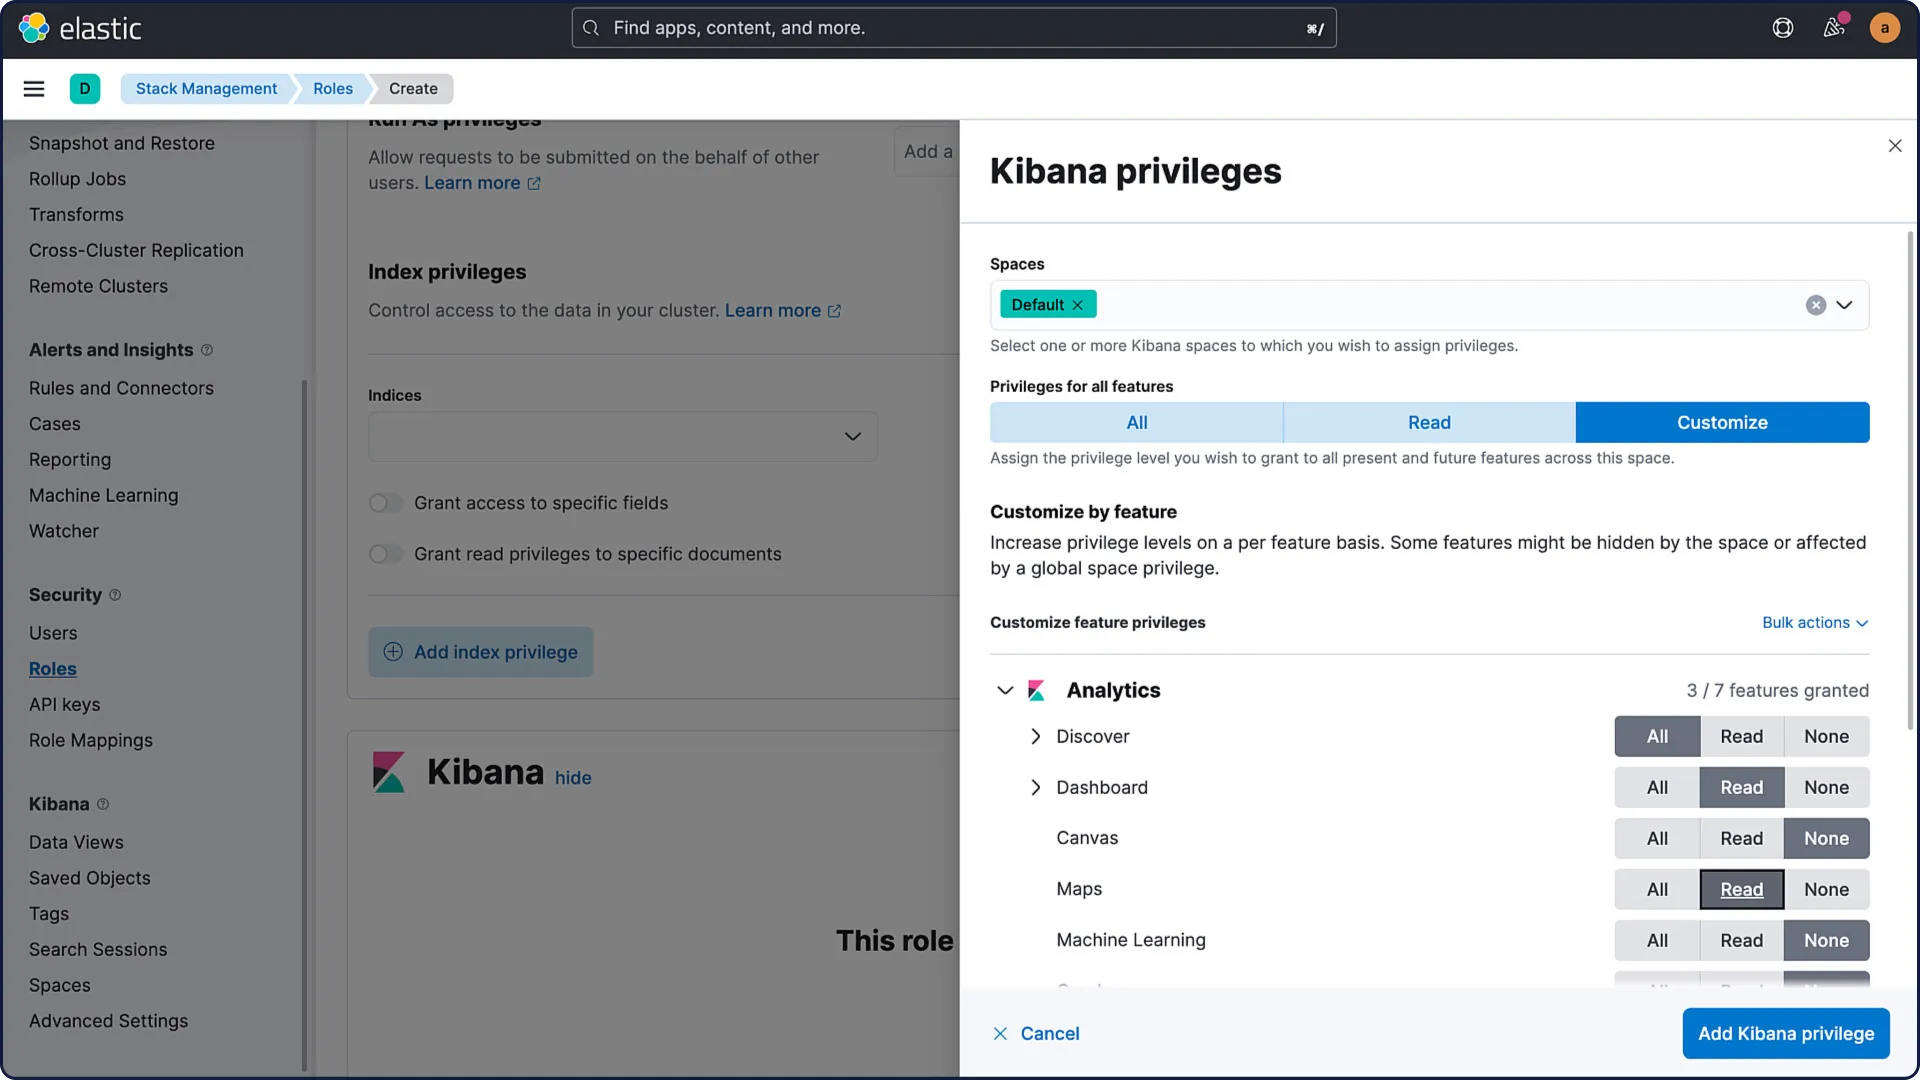The height and width of the screenshot is (1080, 1920).
Task: Open the Spaces dropdown arrow
Action: click(x=1844, y=305)
